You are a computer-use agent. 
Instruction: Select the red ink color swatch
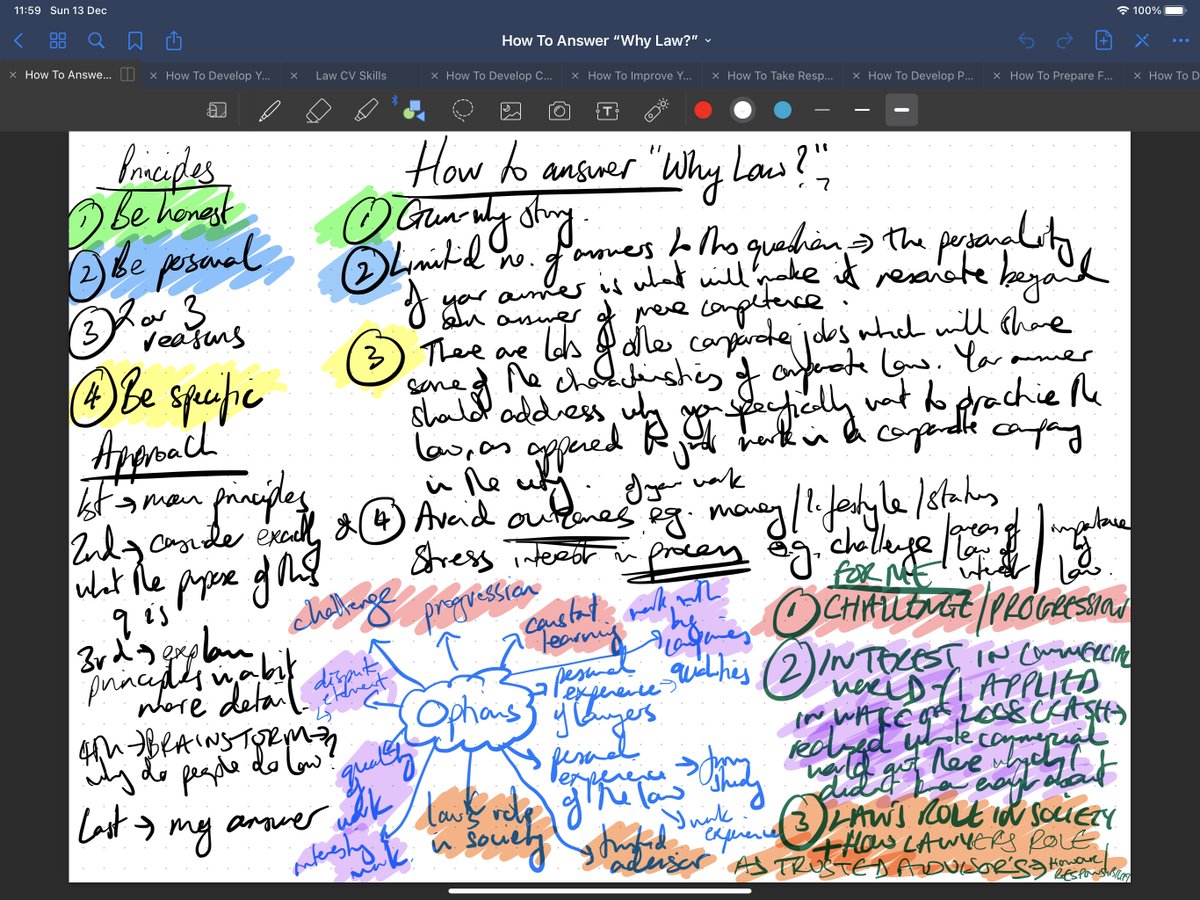tap(703, 110)
